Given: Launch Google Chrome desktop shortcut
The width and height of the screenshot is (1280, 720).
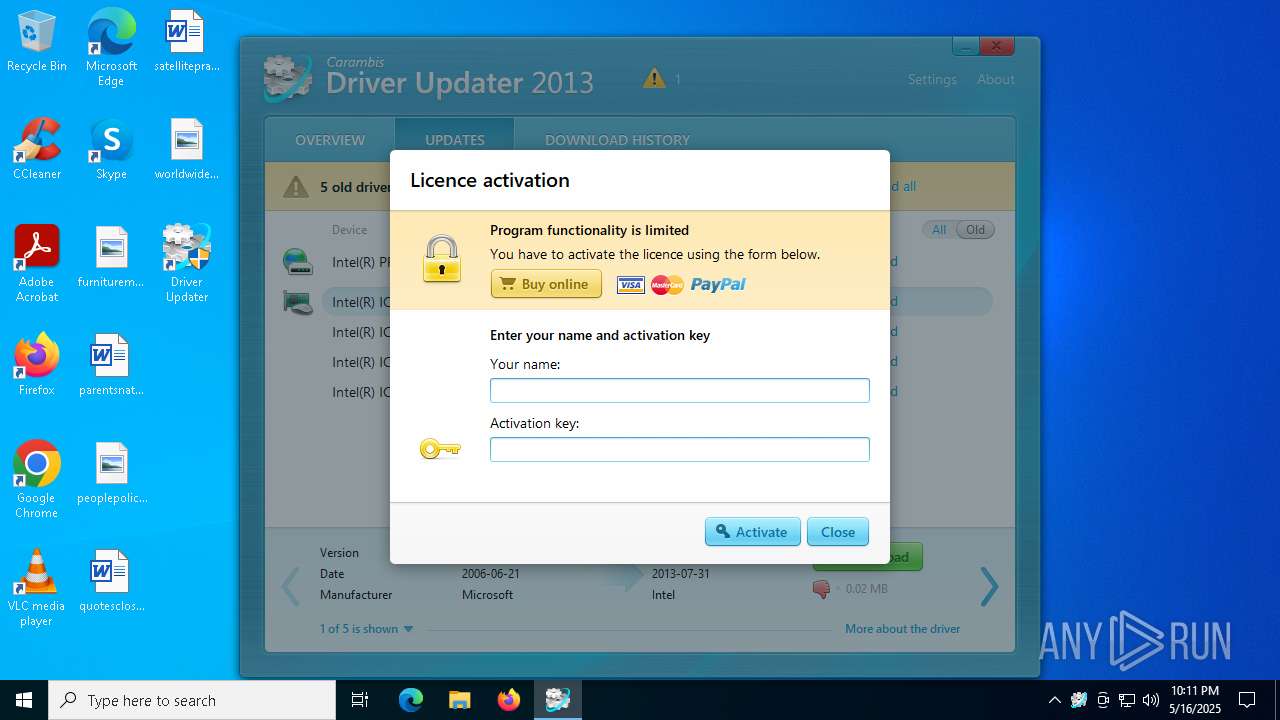Looking at the screenshot, I should click(x=37, y=480).
